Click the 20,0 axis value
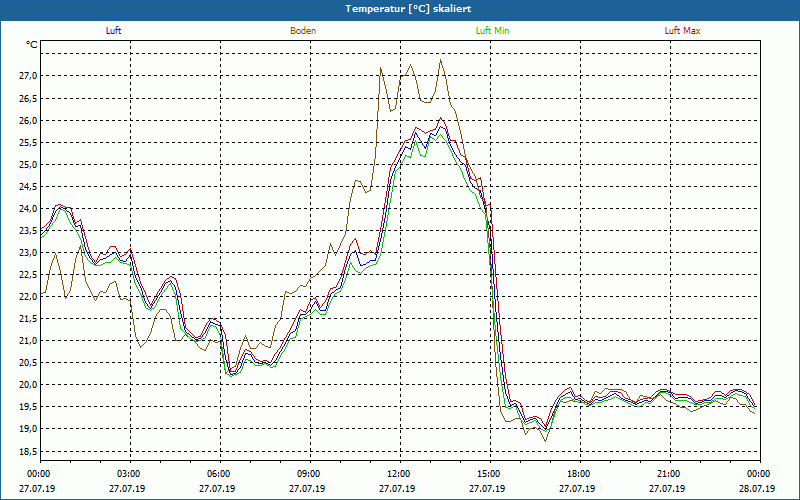 click(28, 384)
